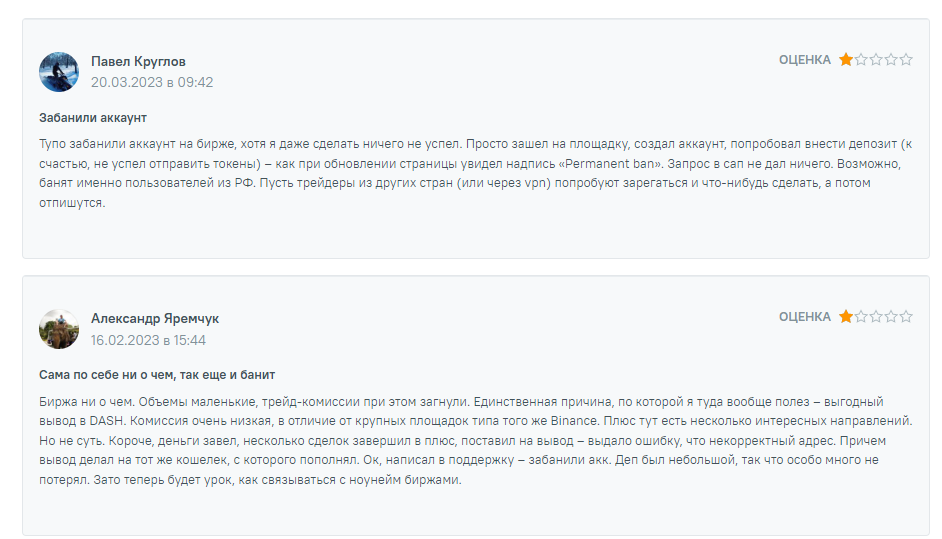Open the Александр Яремчук reviewer name

(155, 318)
